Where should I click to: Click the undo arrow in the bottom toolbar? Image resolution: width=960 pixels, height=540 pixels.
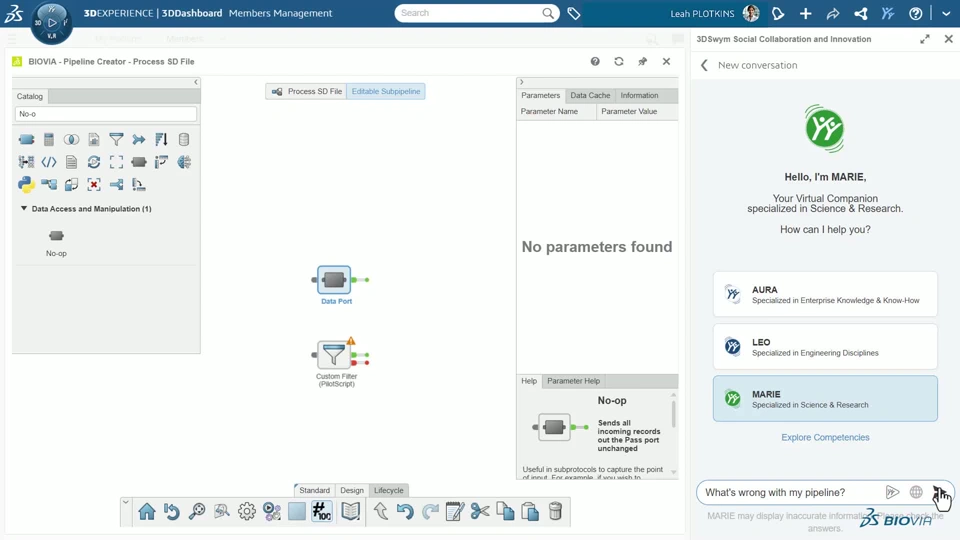tap(405, 511)
